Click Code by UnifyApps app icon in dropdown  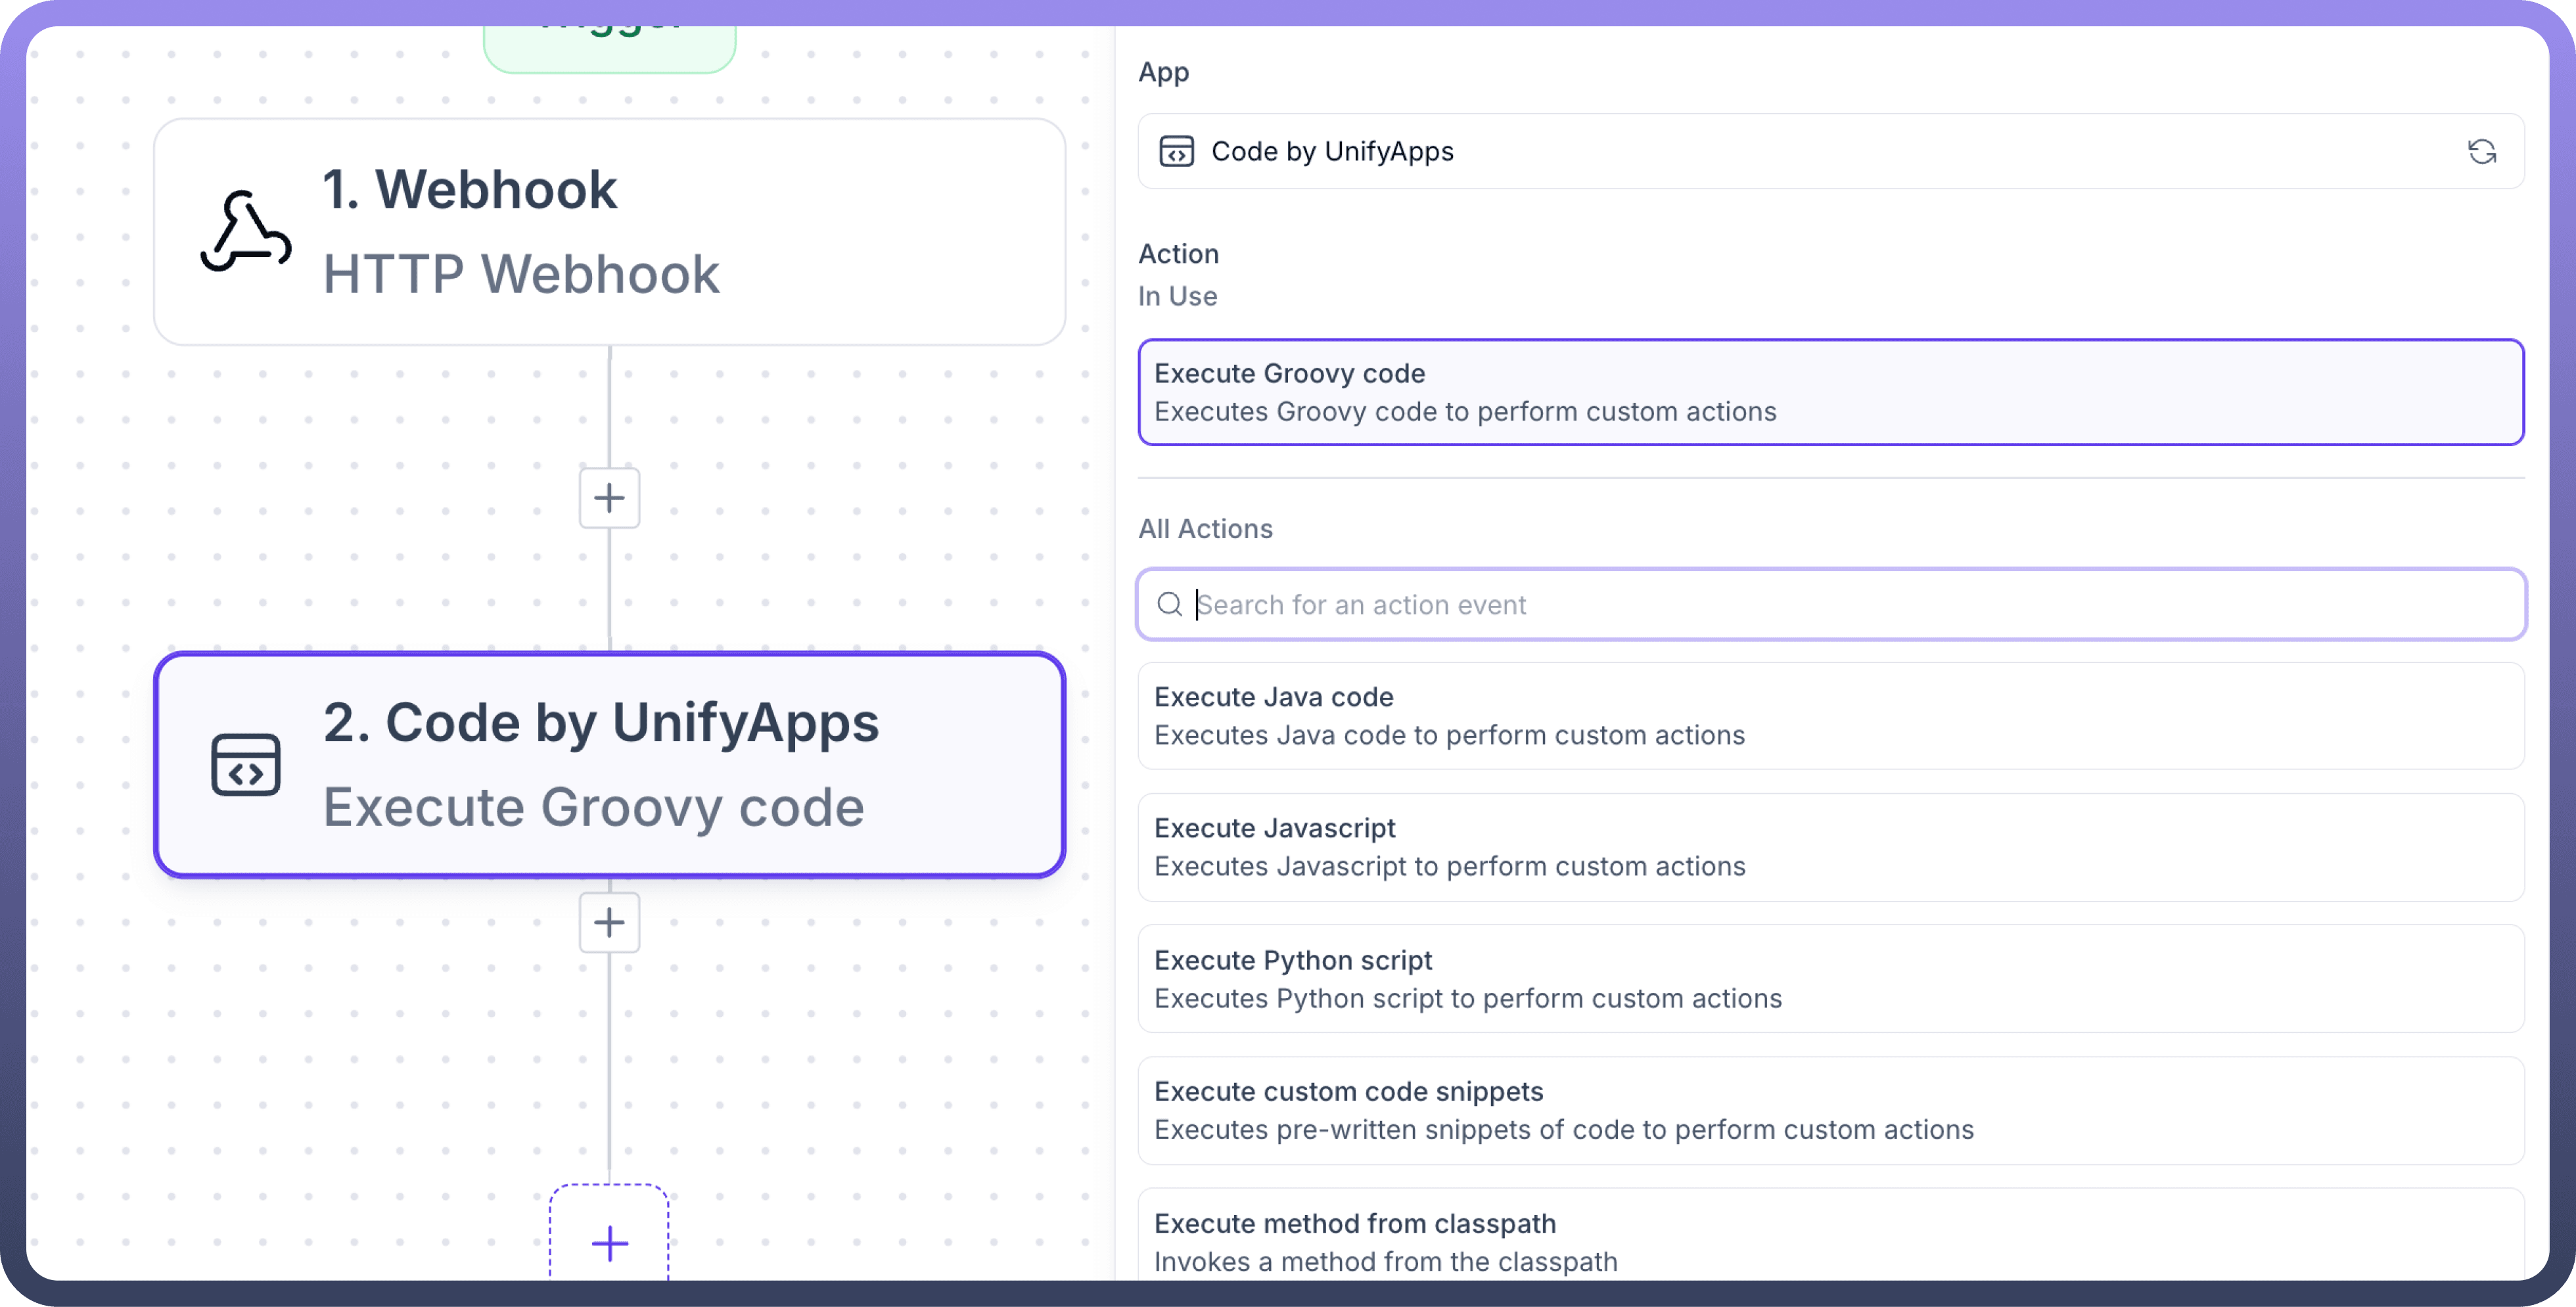click(1176, 151)
